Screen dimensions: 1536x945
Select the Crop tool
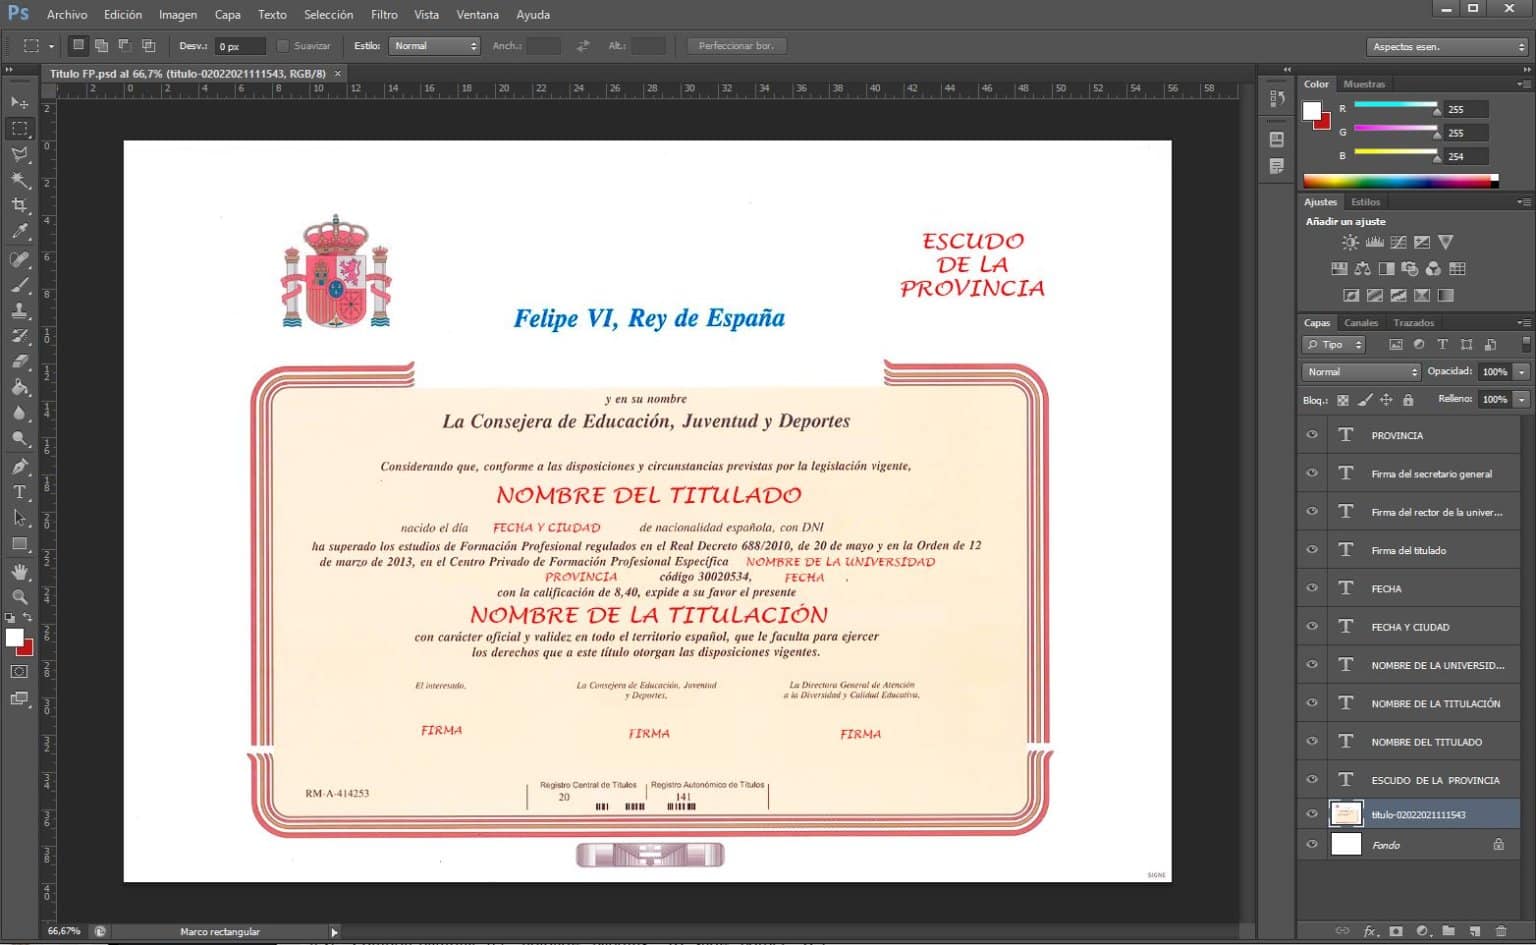tap(20, 206)
